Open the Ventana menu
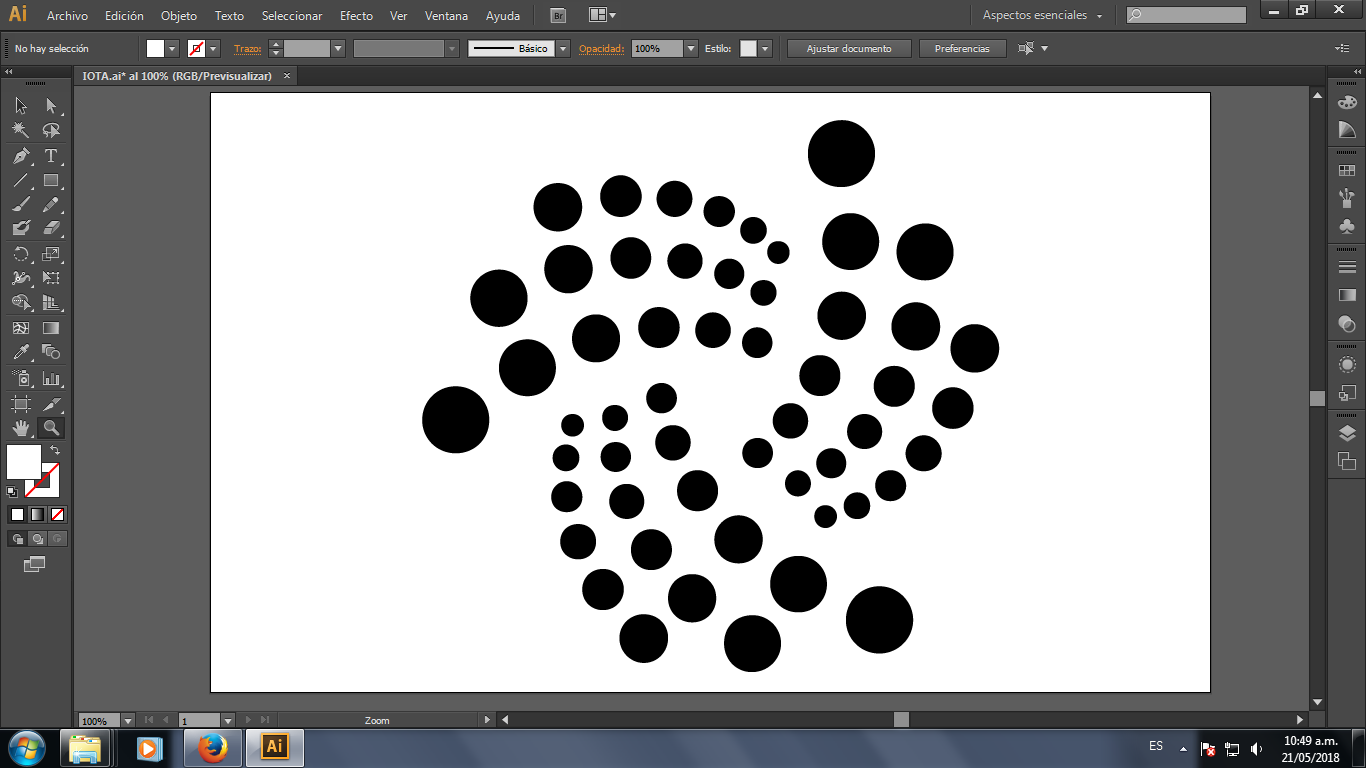This screenshot has height=768, width=1366. 445,16
